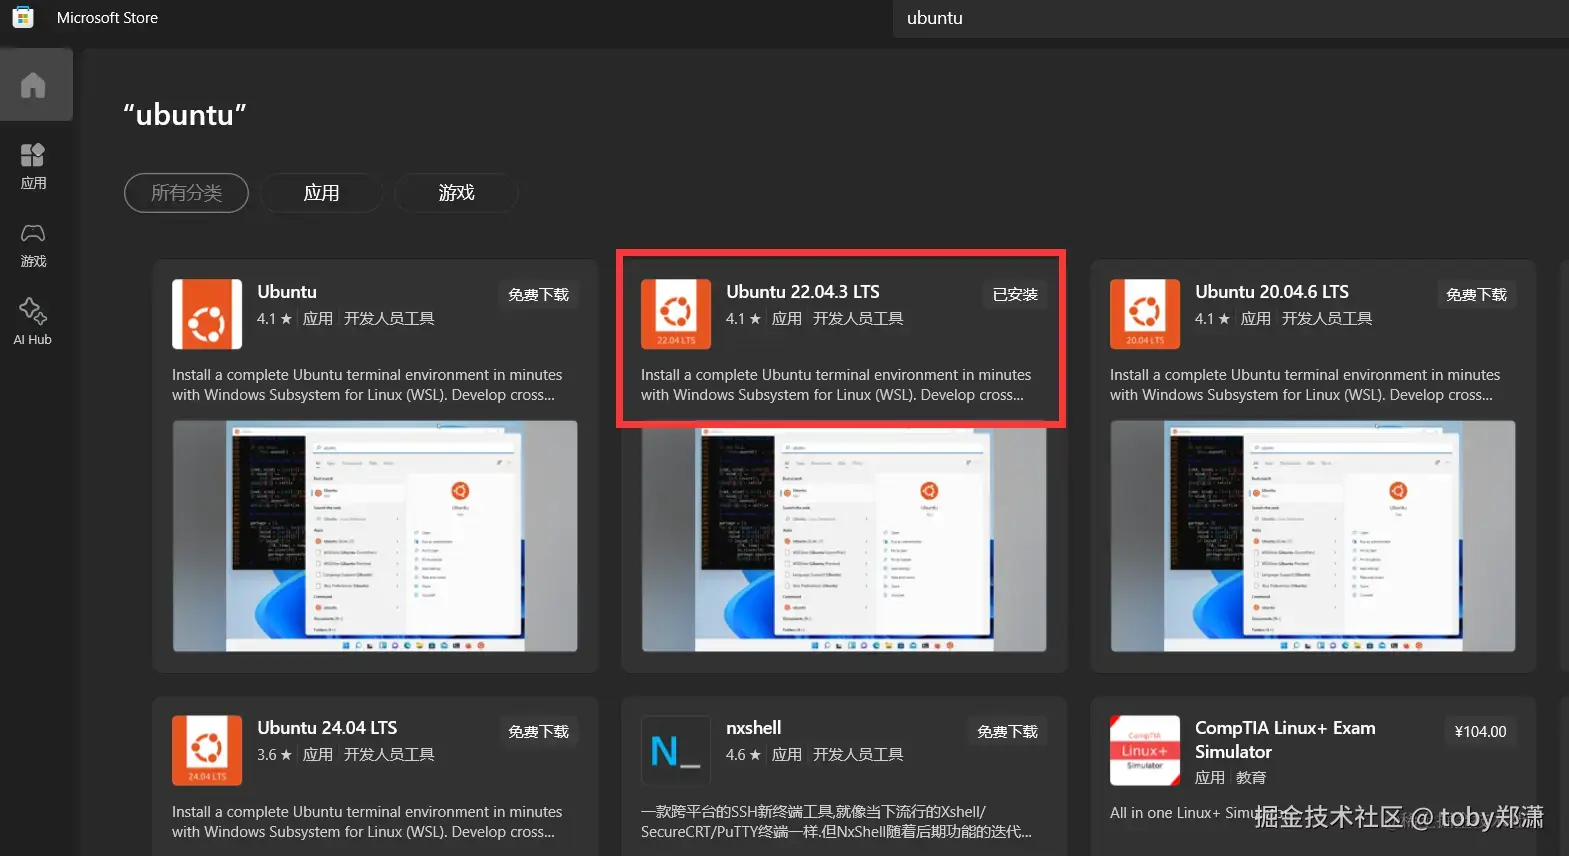This screenshot has height=856, width=1569.
Task: Click 免费下载 for Ubuntu 24.04 LTS
Action: pyautogui.click(x=538, y=732)
